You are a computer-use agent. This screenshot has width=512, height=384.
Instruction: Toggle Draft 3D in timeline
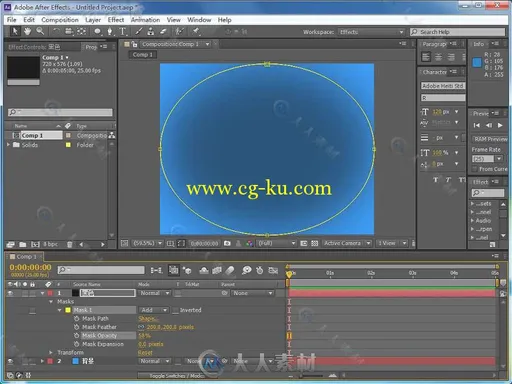pyautogui.click(x=187, y=270)
